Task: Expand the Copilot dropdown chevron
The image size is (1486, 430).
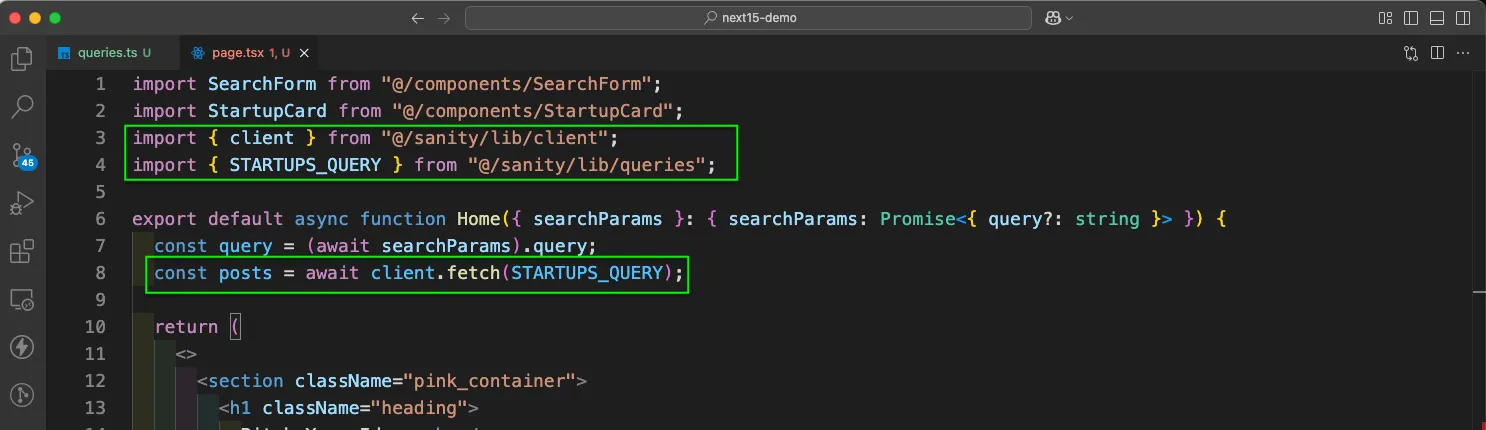Action: (1069, 18)
